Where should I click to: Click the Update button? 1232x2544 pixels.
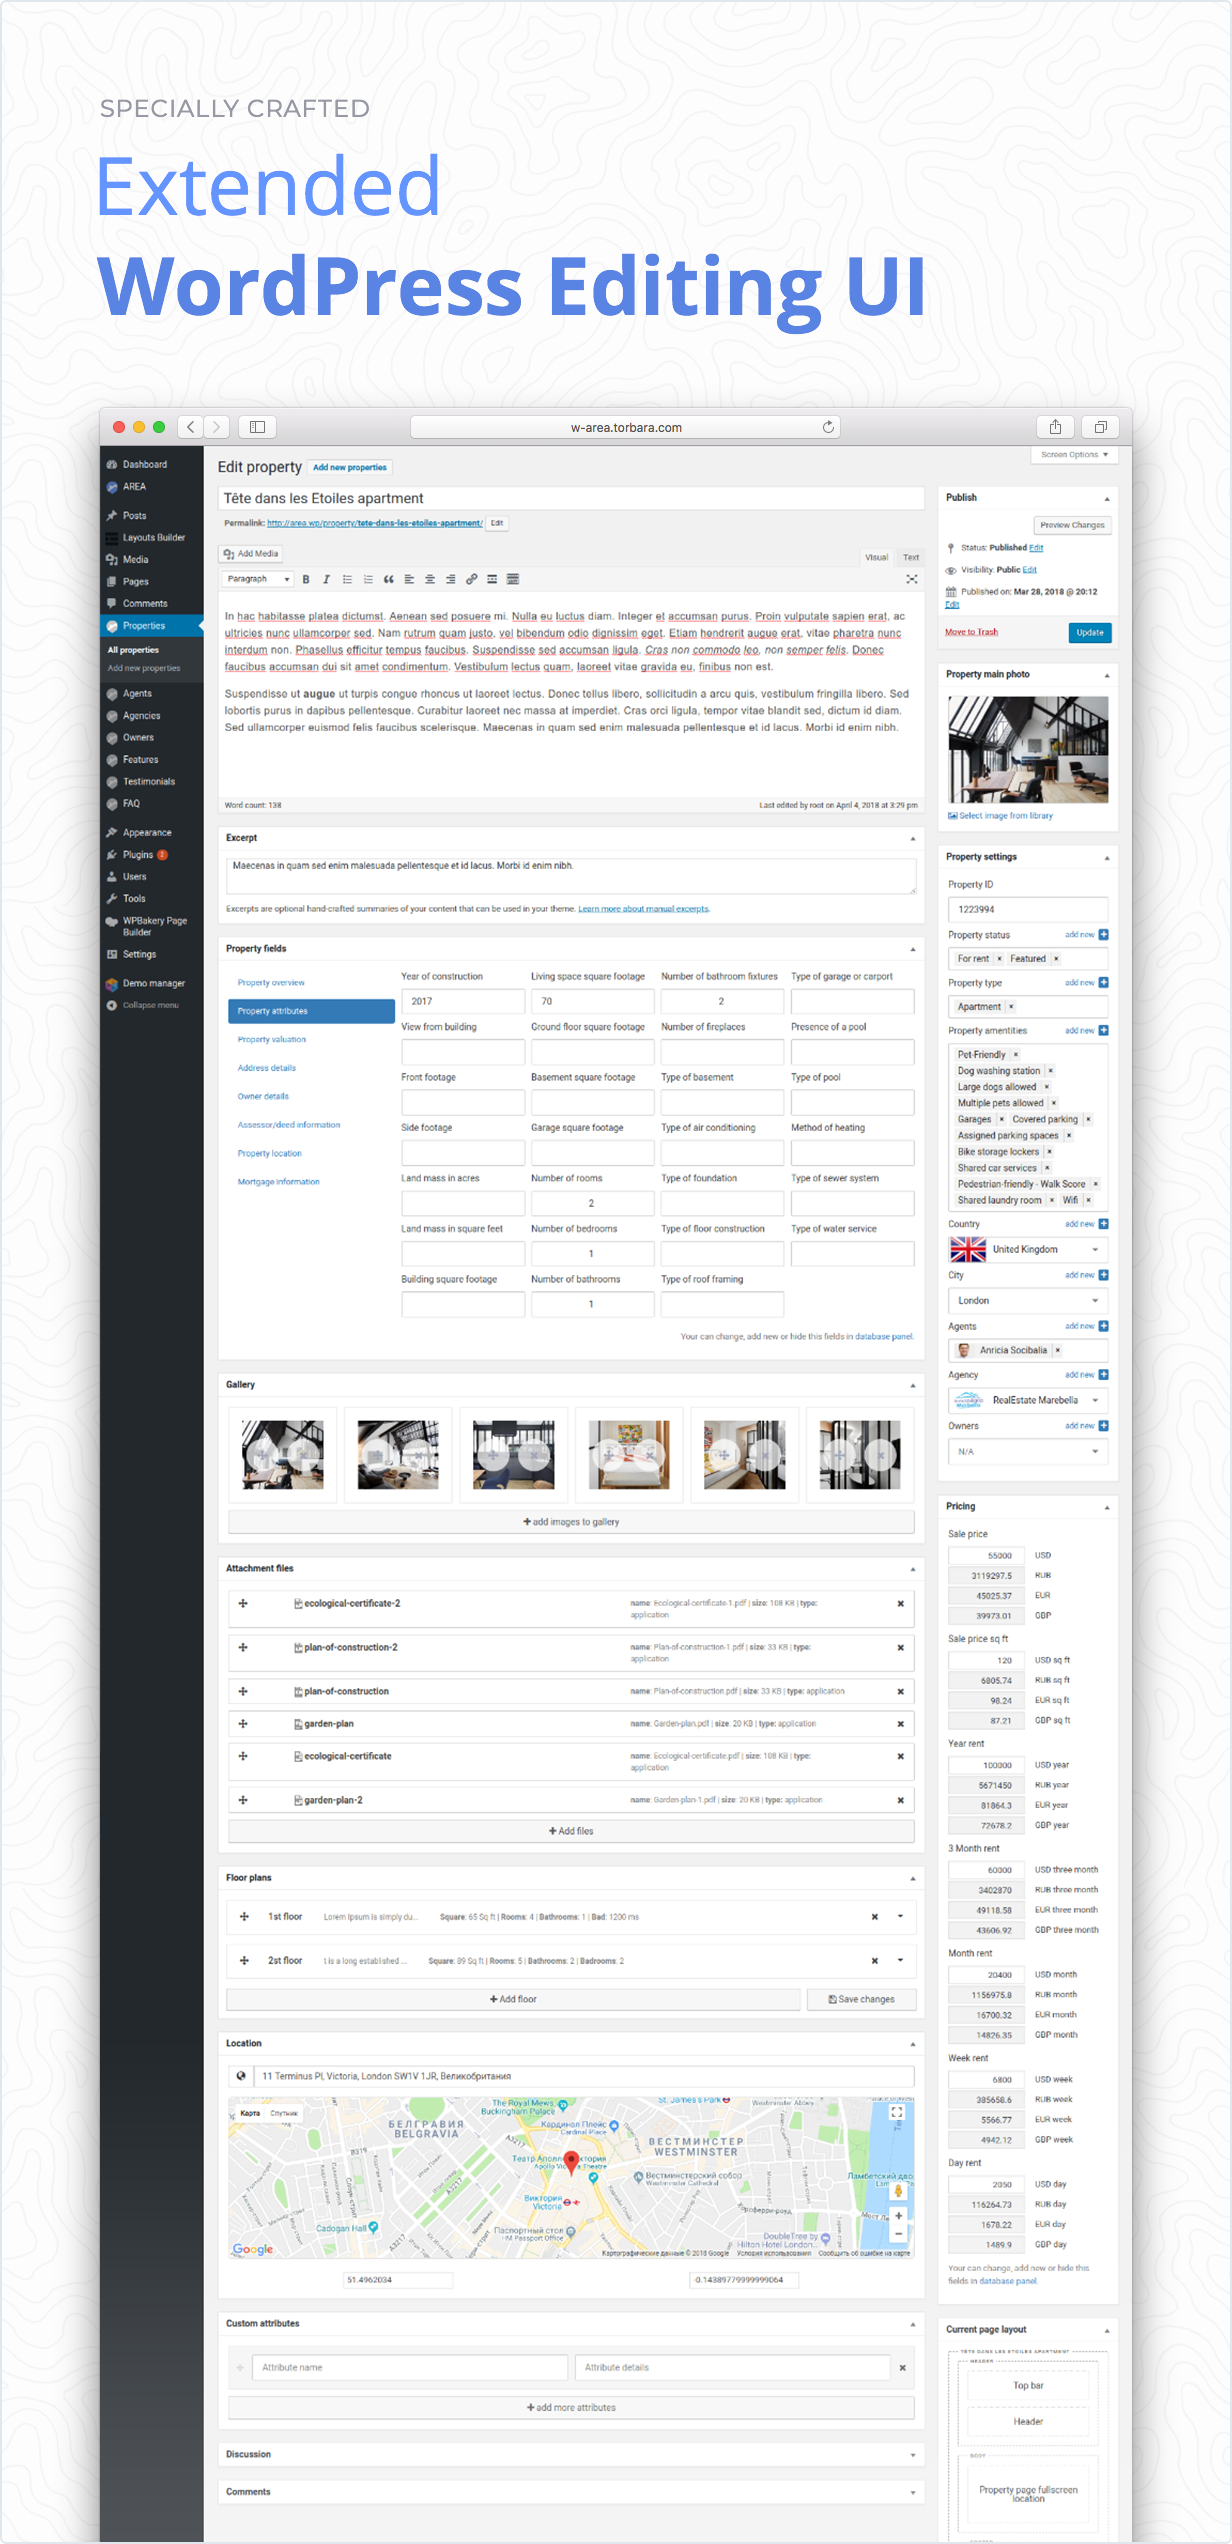tap(1090, 633)
